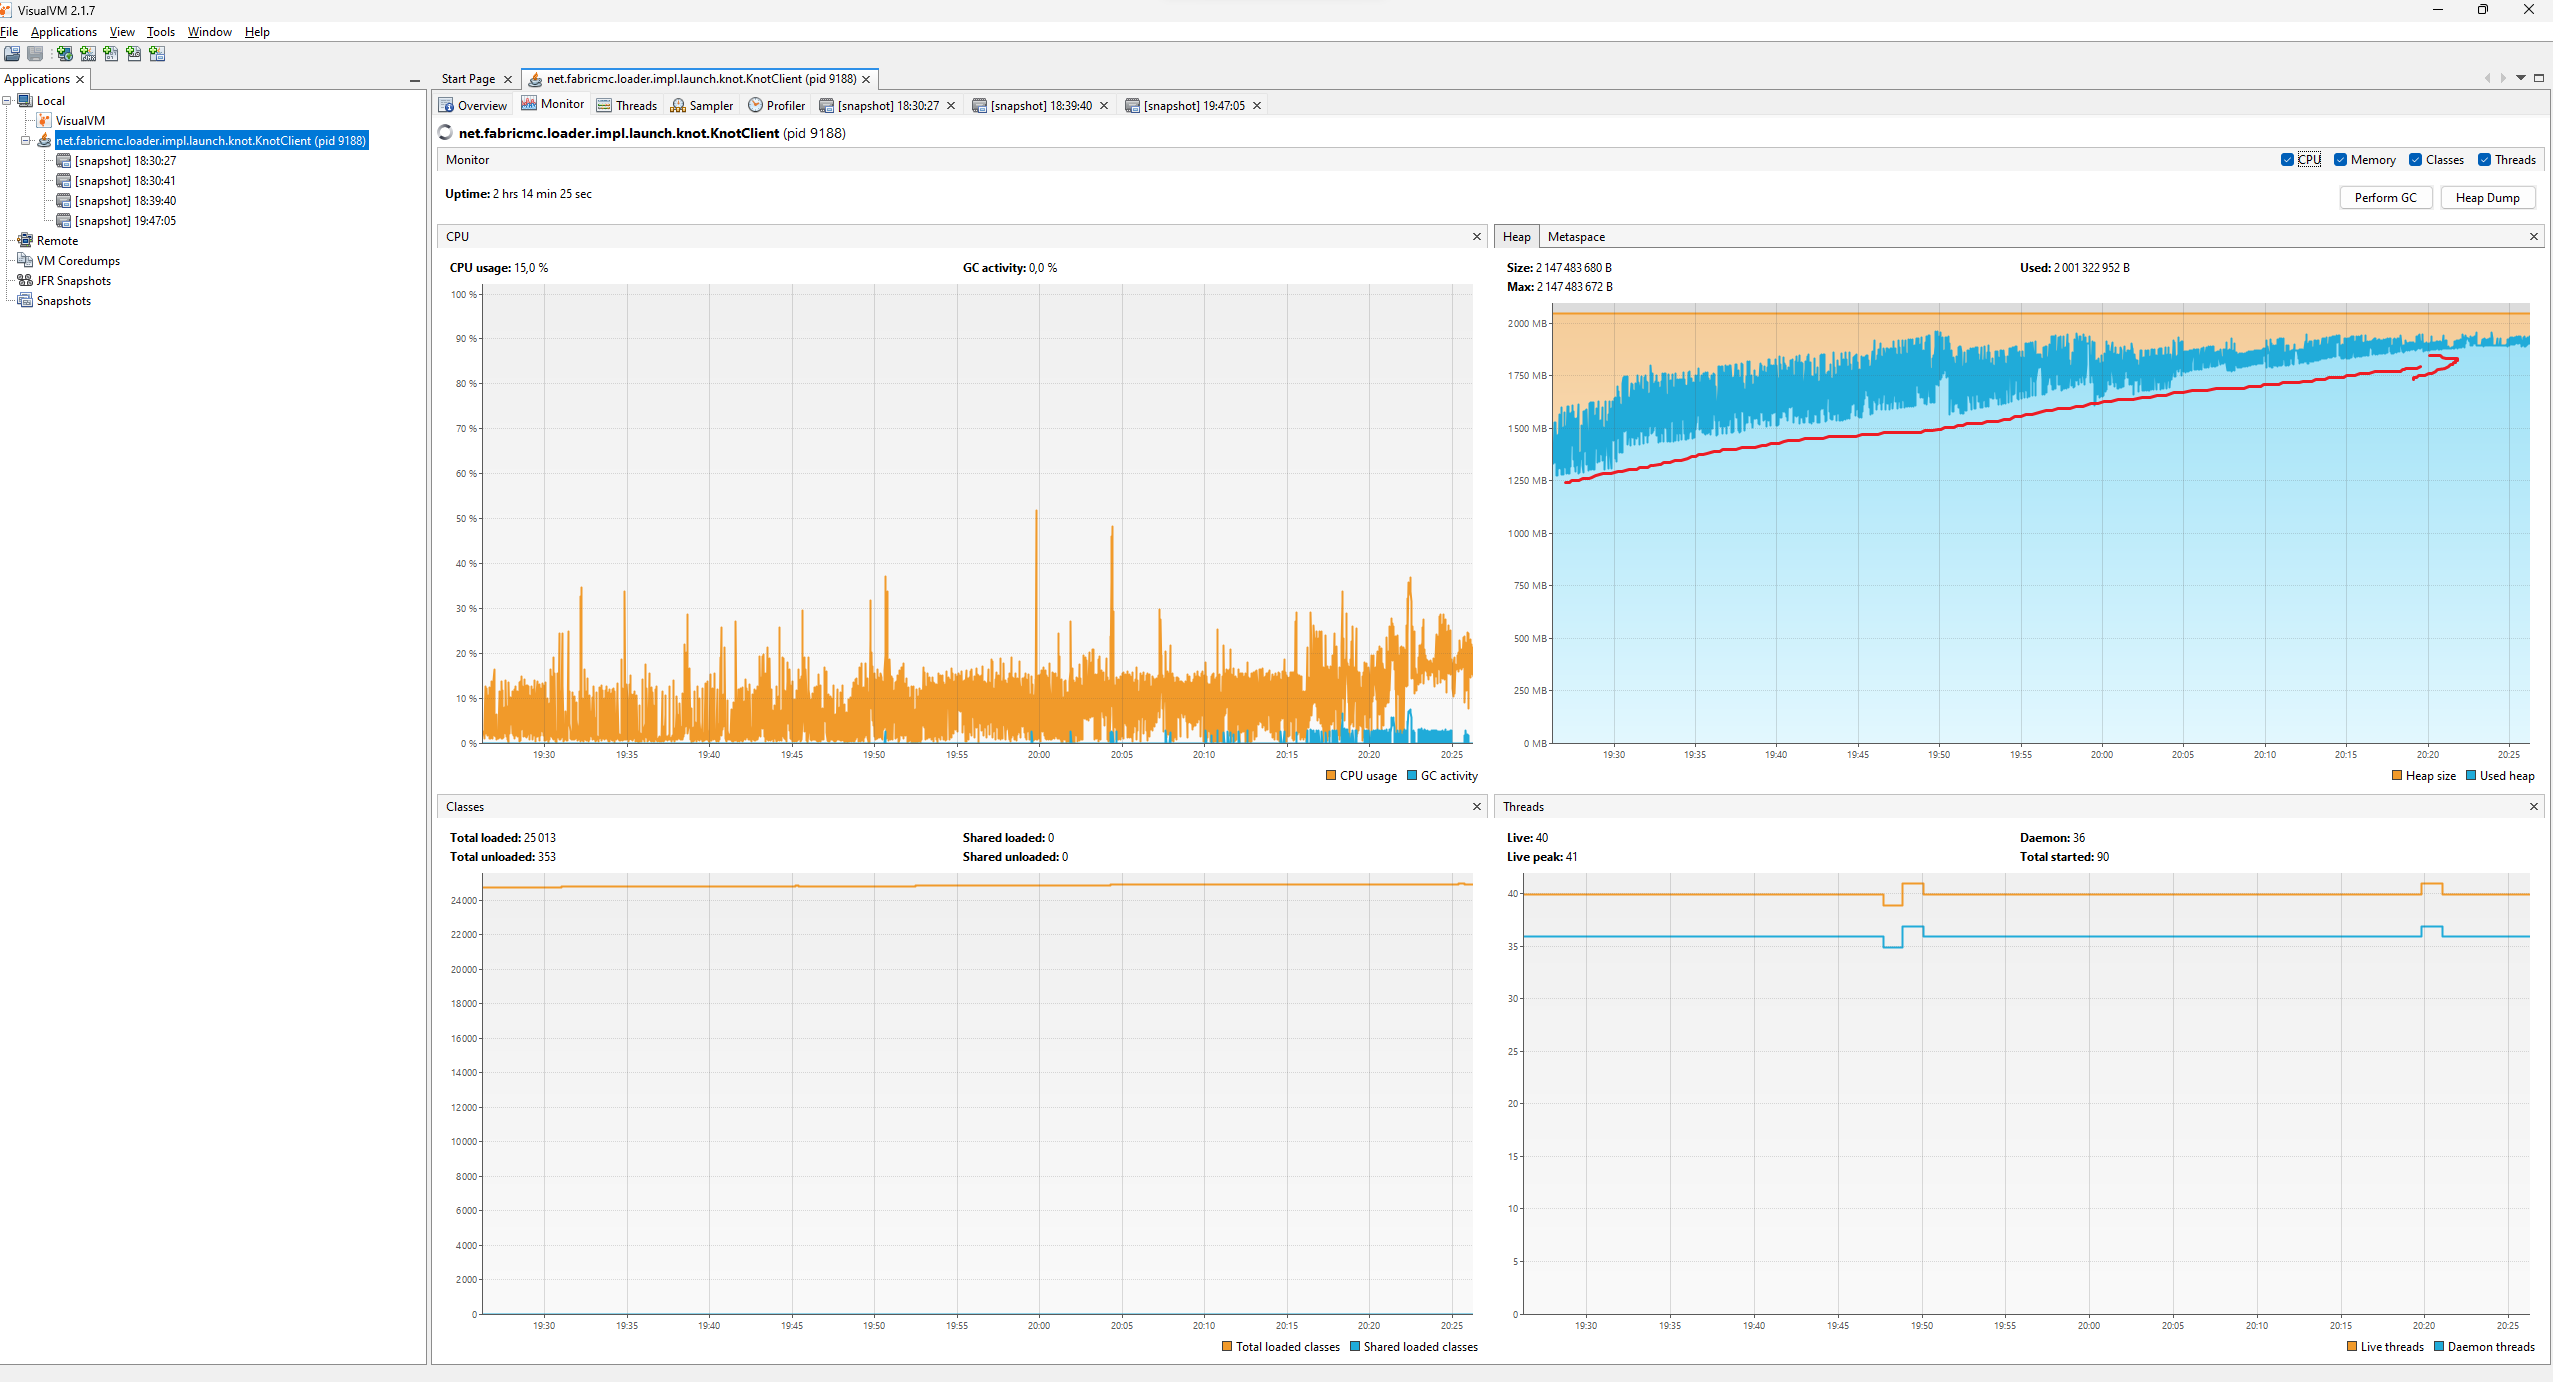
Task: Select the Sampler tool
Action: pos(701,105)
